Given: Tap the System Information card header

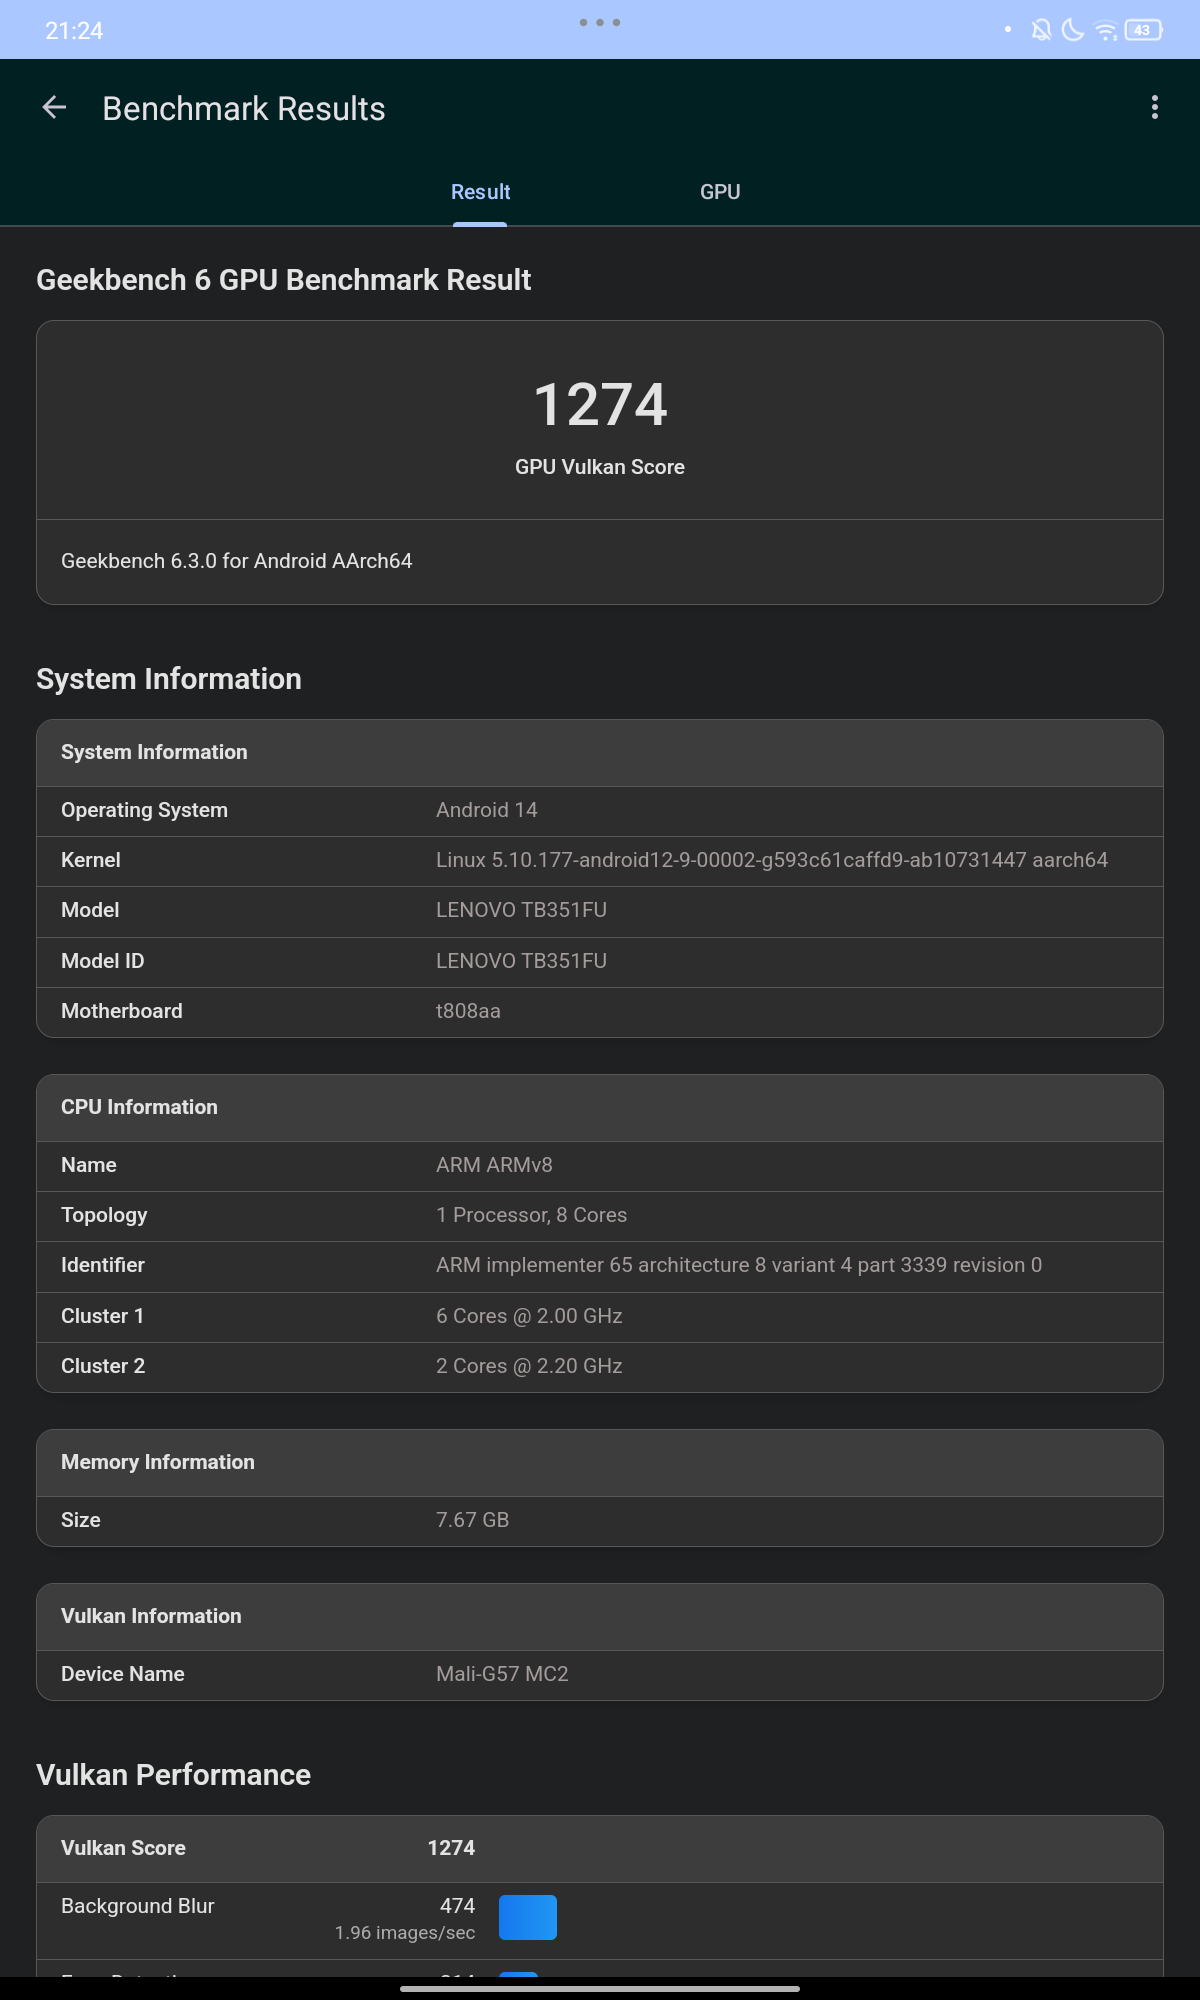Looking at the screenshot, I should pyautogui.click(x=600, y=753).
